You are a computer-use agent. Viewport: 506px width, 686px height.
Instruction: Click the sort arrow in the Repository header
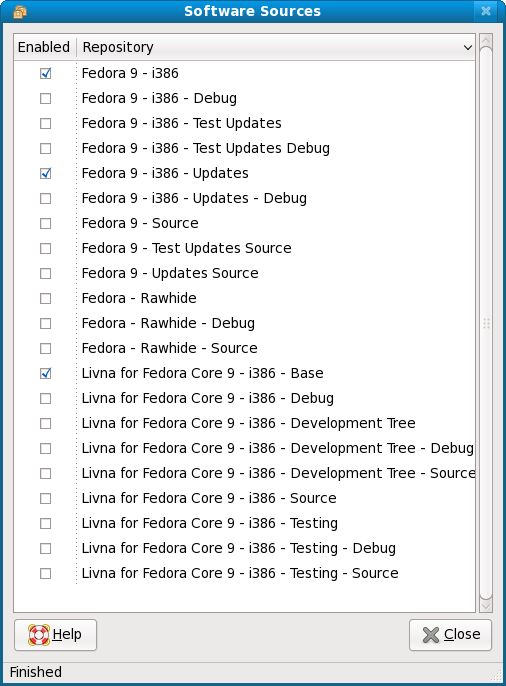[x=468, y=47]
